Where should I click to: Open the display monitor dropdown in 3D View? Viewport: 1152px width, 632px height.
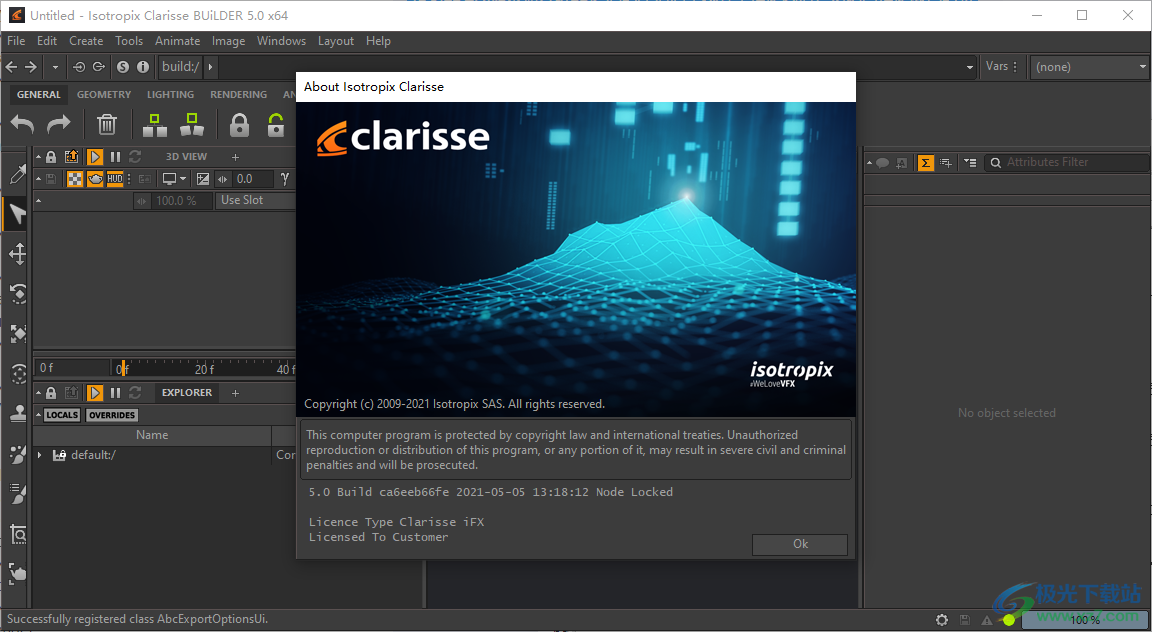pyautogui.click(x=175, y=179)
